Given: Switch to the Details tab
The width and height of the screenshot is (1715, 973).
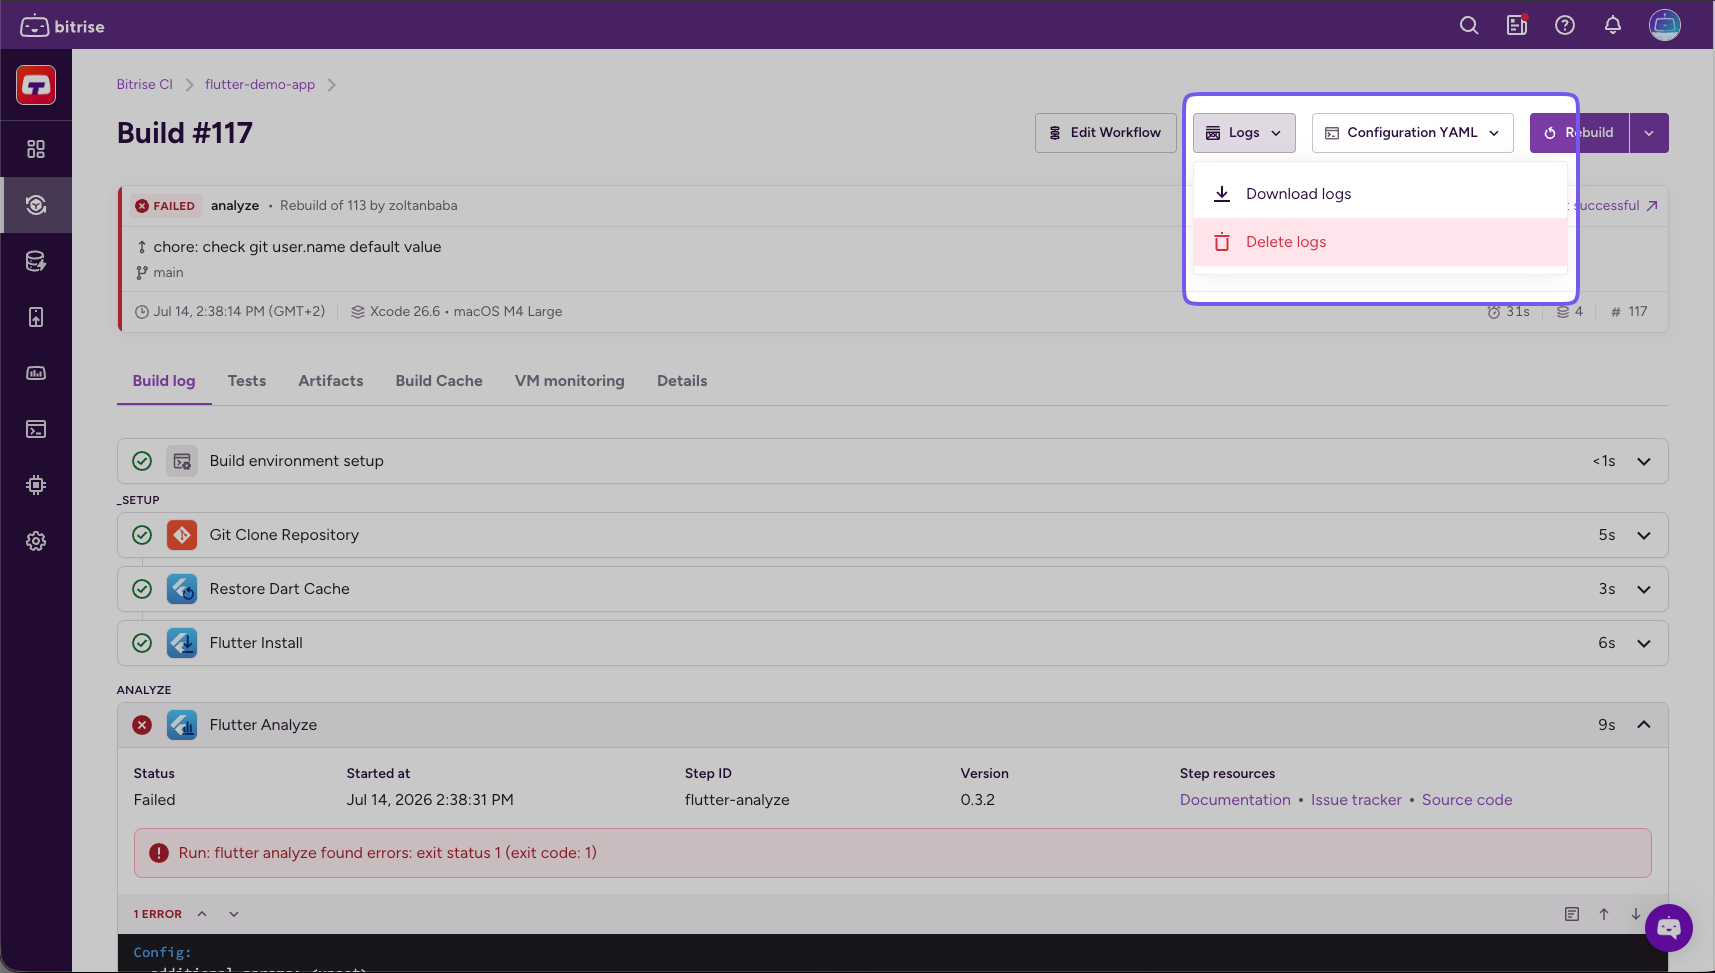Looking at the screenshot, I should coord(682,381).
